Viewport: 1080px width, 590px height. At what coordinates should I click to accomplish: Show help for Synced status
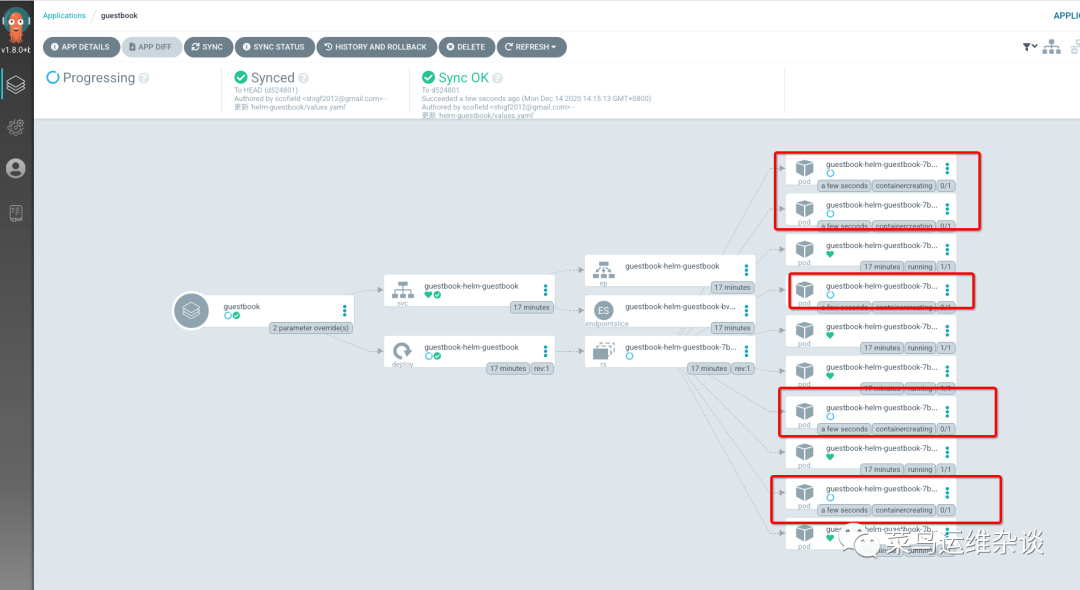click(304, 78)
